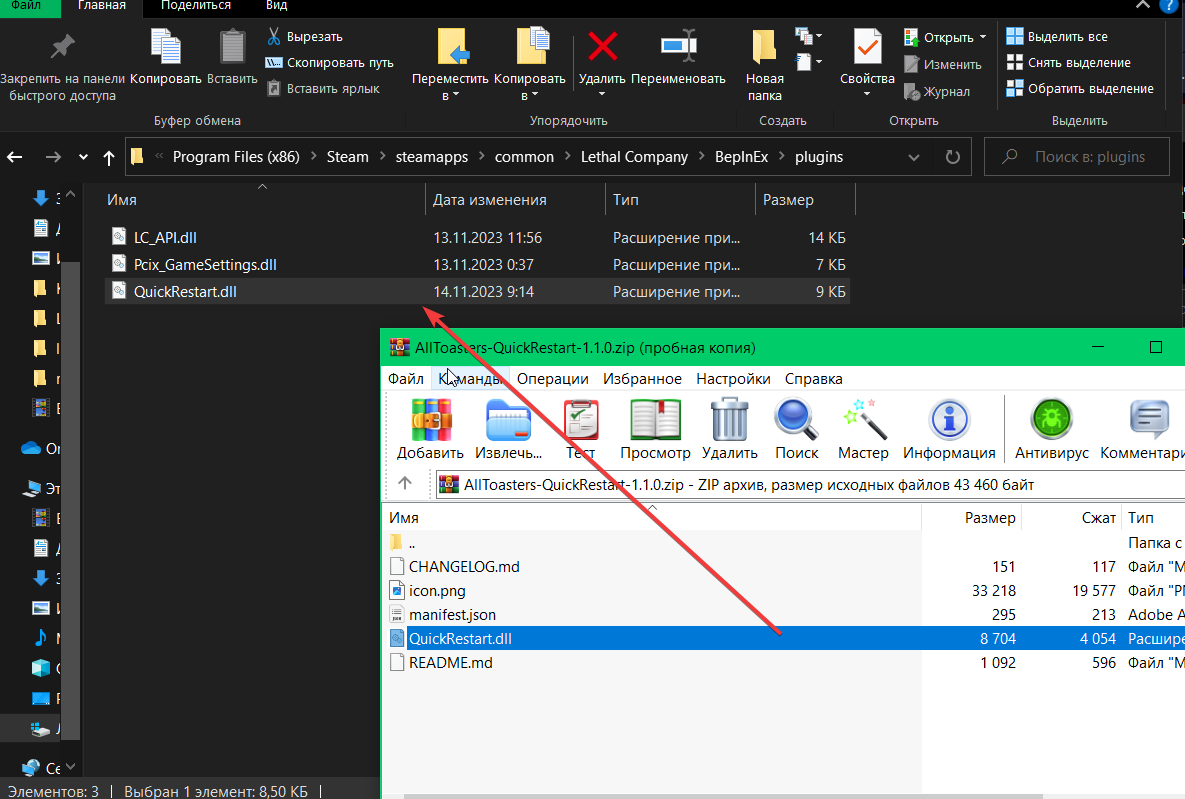Image resolution: width=1185 pixels, height=799 pixels.
Task: Expand the address bar history dropdown
Action: click(914, 157)
